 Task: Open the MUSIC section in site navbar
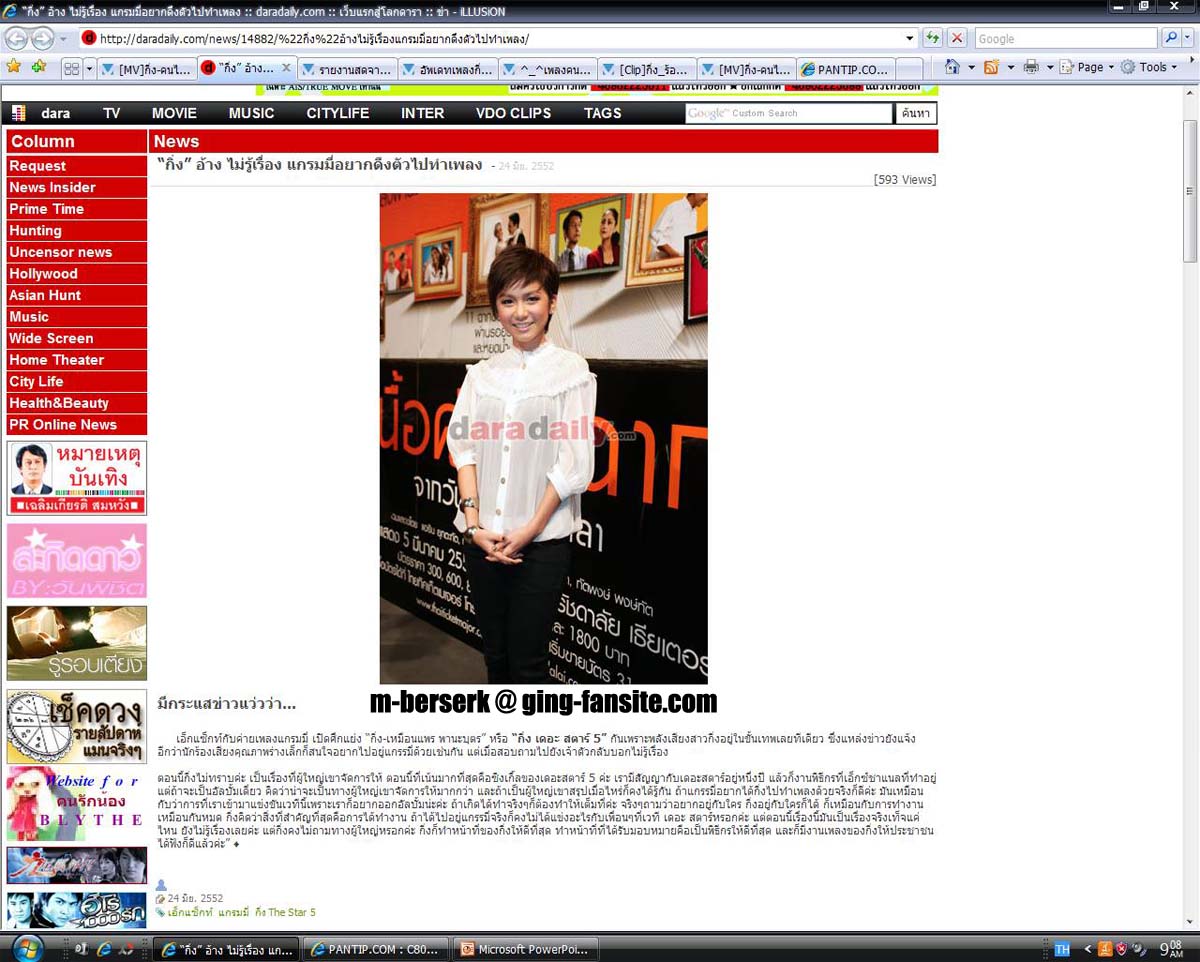pyautogui.click(x=251, y=113)
